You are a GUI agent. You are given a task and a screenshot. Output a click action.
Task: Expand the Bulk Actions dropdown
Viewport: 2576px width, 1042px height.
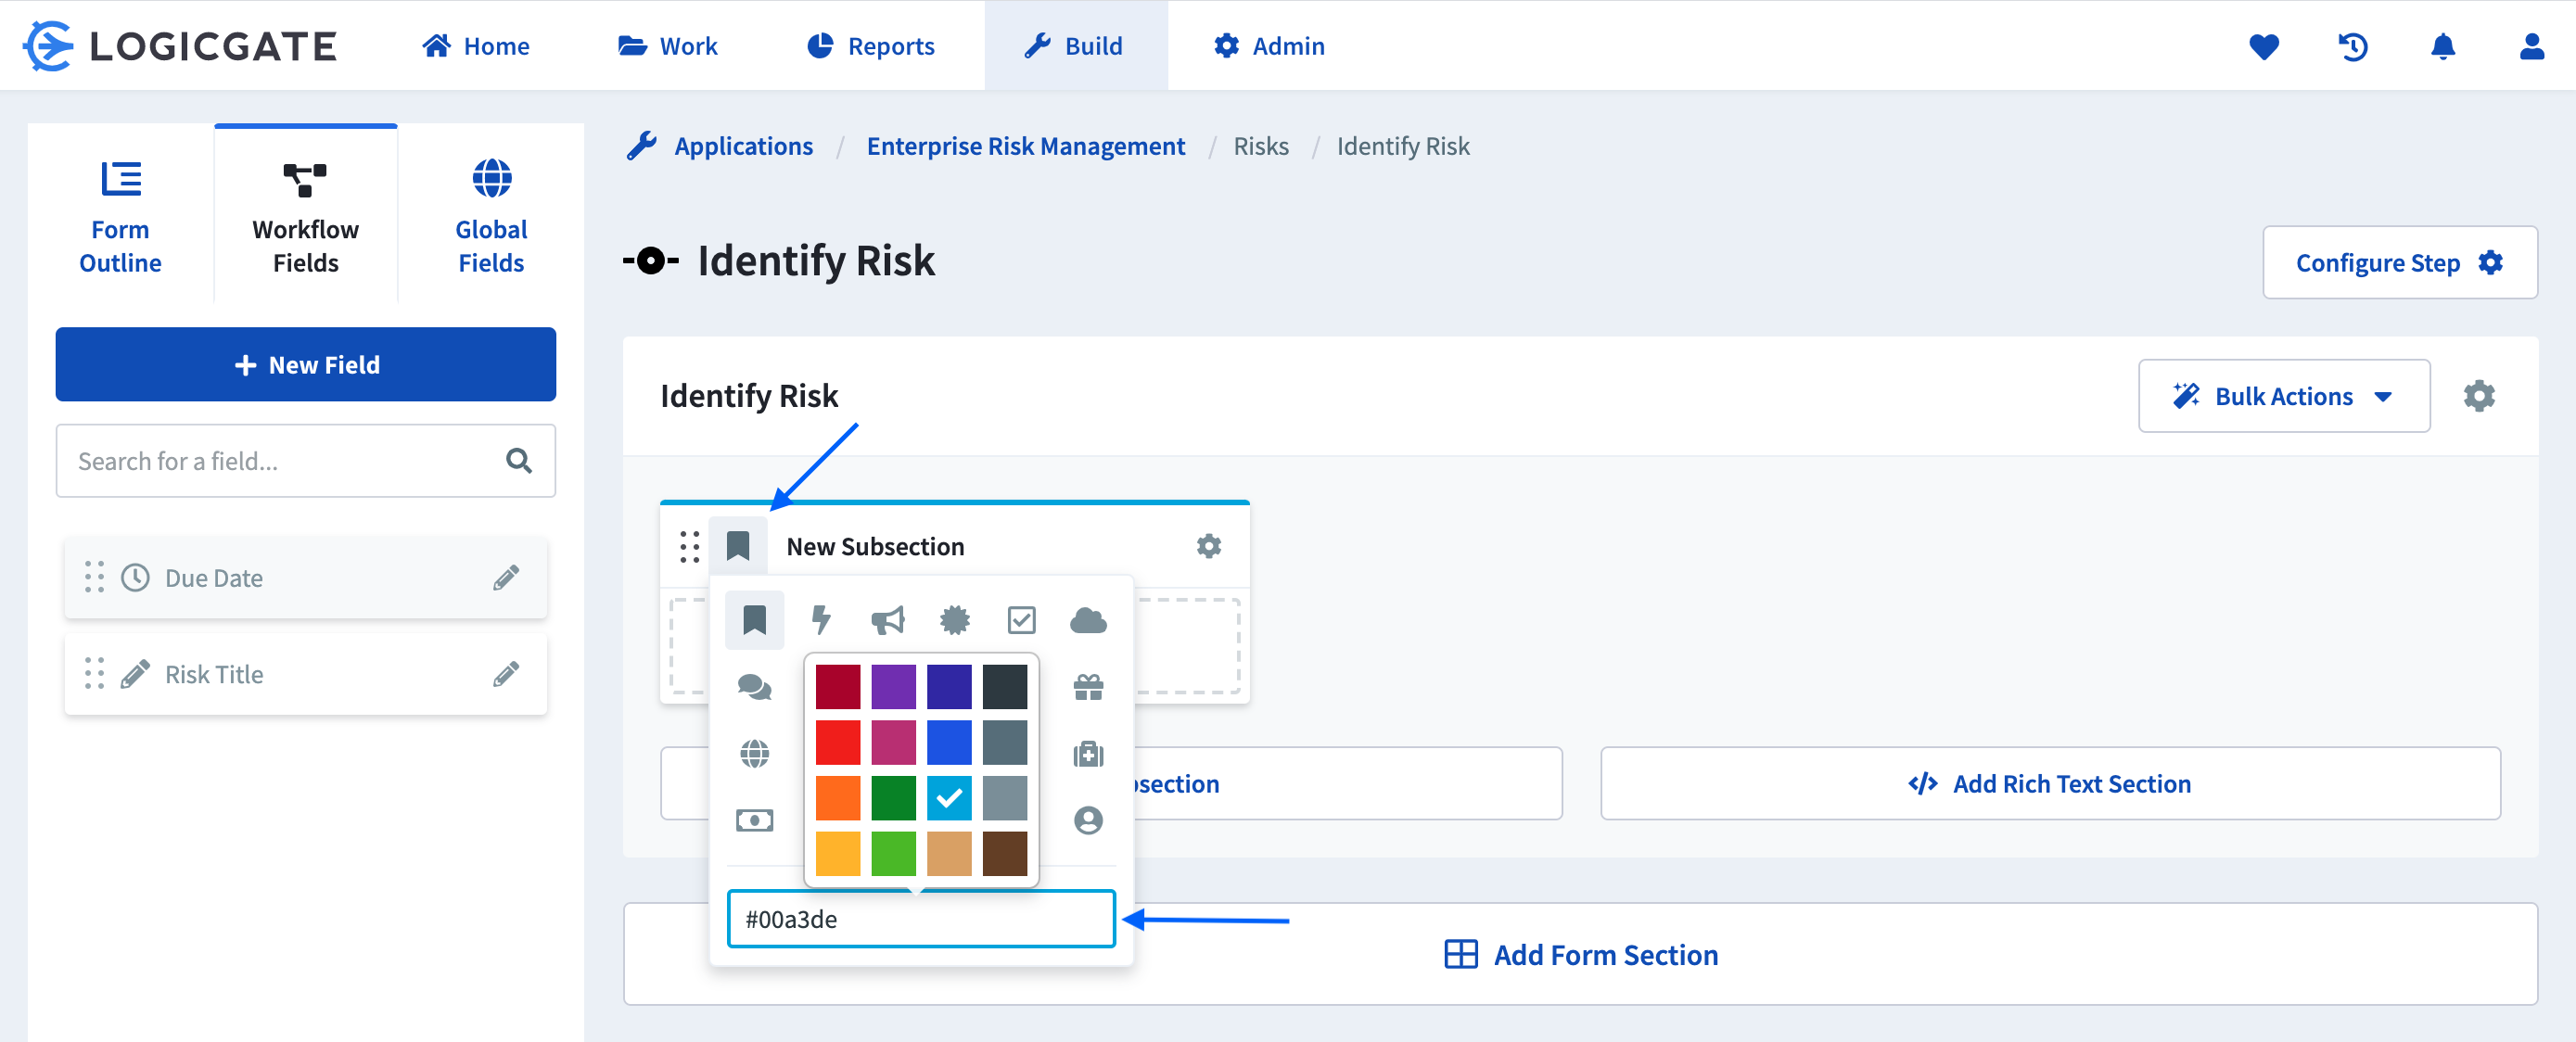pos(2283,396)
